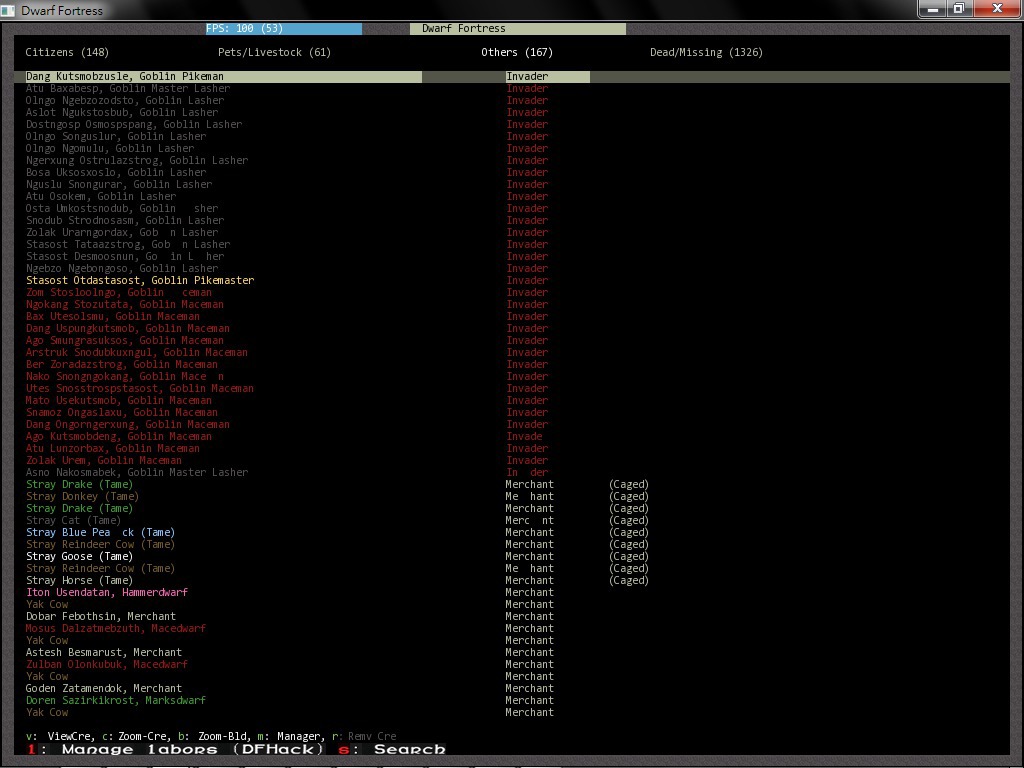Click Snodub Strodnosasm, Goblin Lasher
Image resolution: width=1024 pixels, height=768 pixels.
coord(125,220)
